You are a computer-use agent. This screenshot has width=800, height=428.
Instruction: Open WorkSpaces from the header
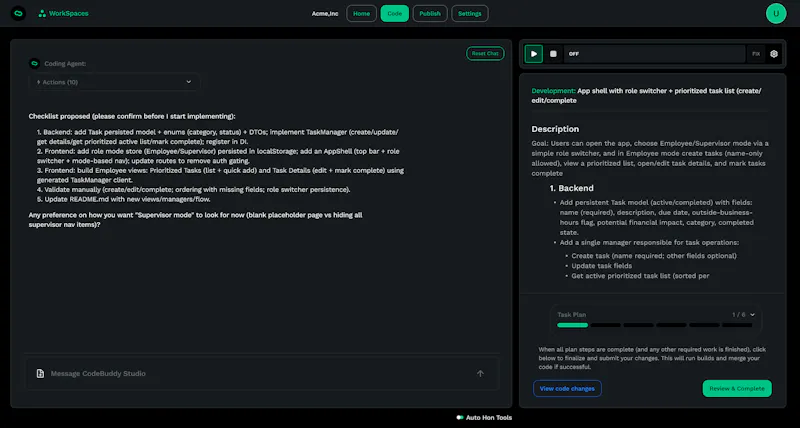[x=64, y=13]
